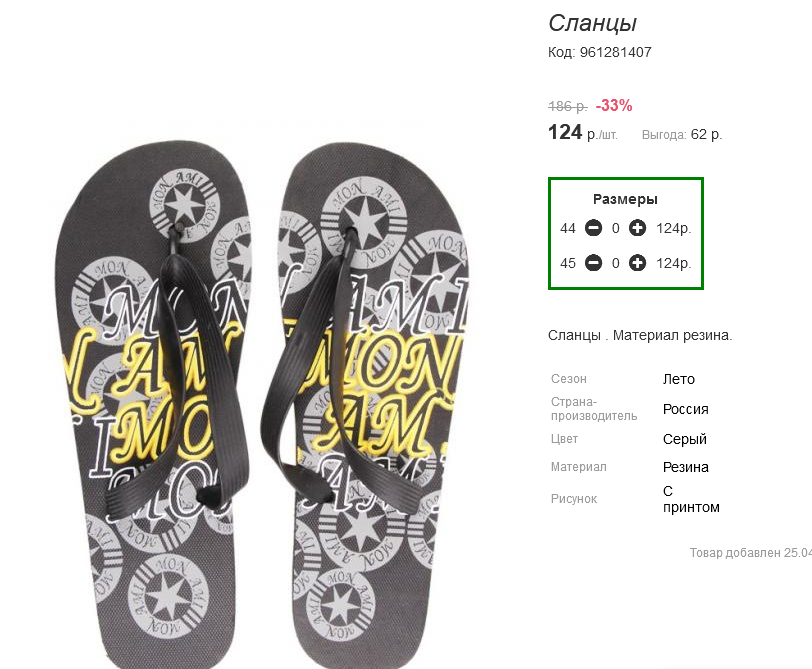Select the product code 961281407

[615, 52]
